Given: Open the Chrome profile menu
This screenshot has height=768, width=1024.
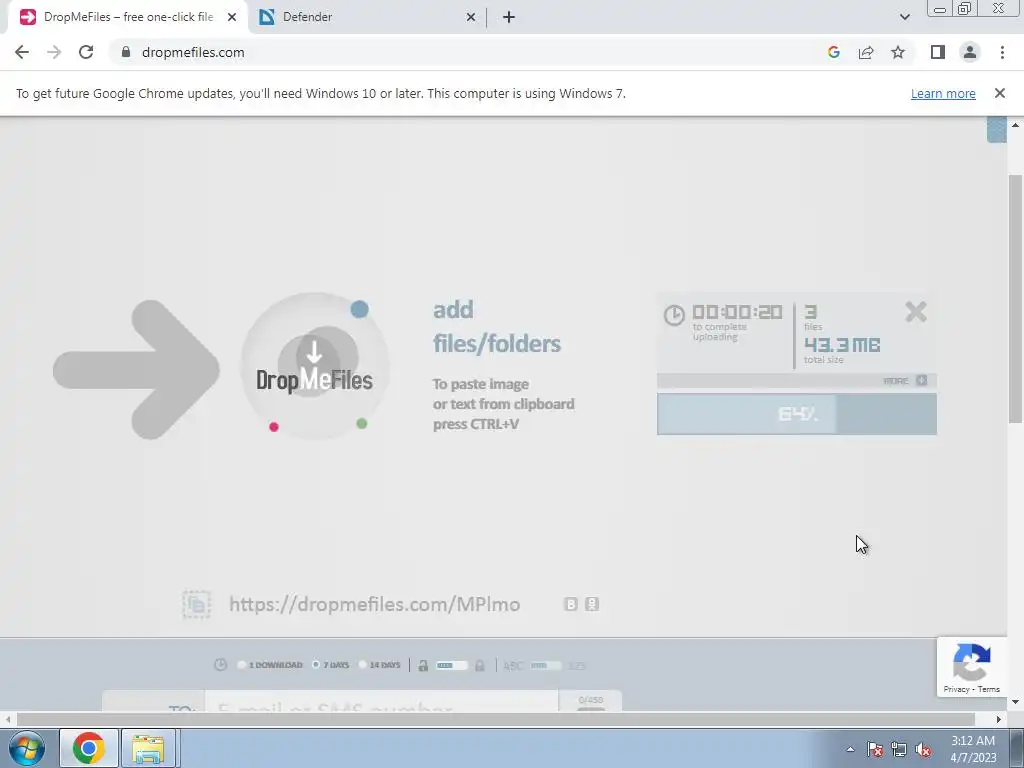Looking at the screenshot, I should [970, 52].
